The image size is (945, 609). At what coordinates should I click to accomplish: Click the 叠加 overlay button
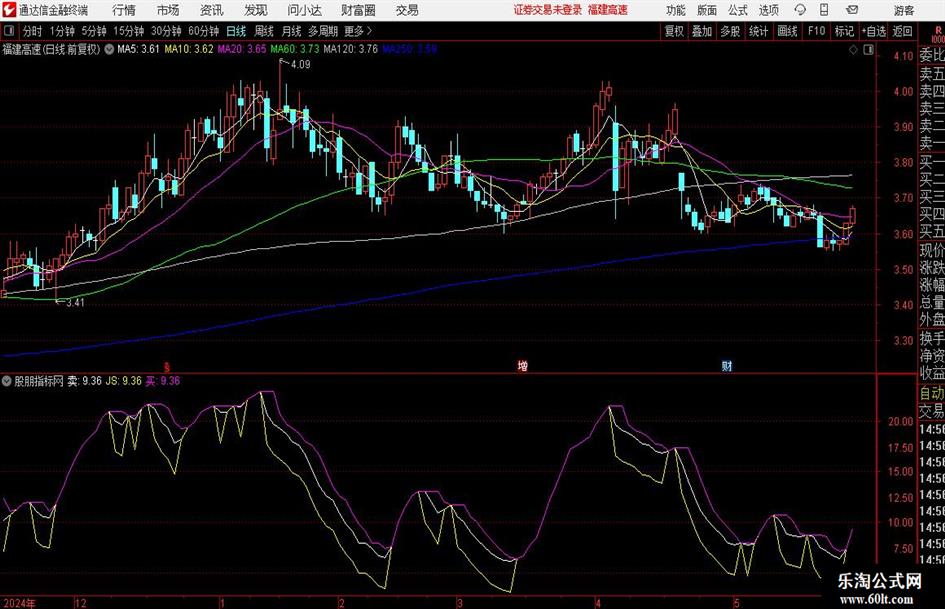[702, 31]
